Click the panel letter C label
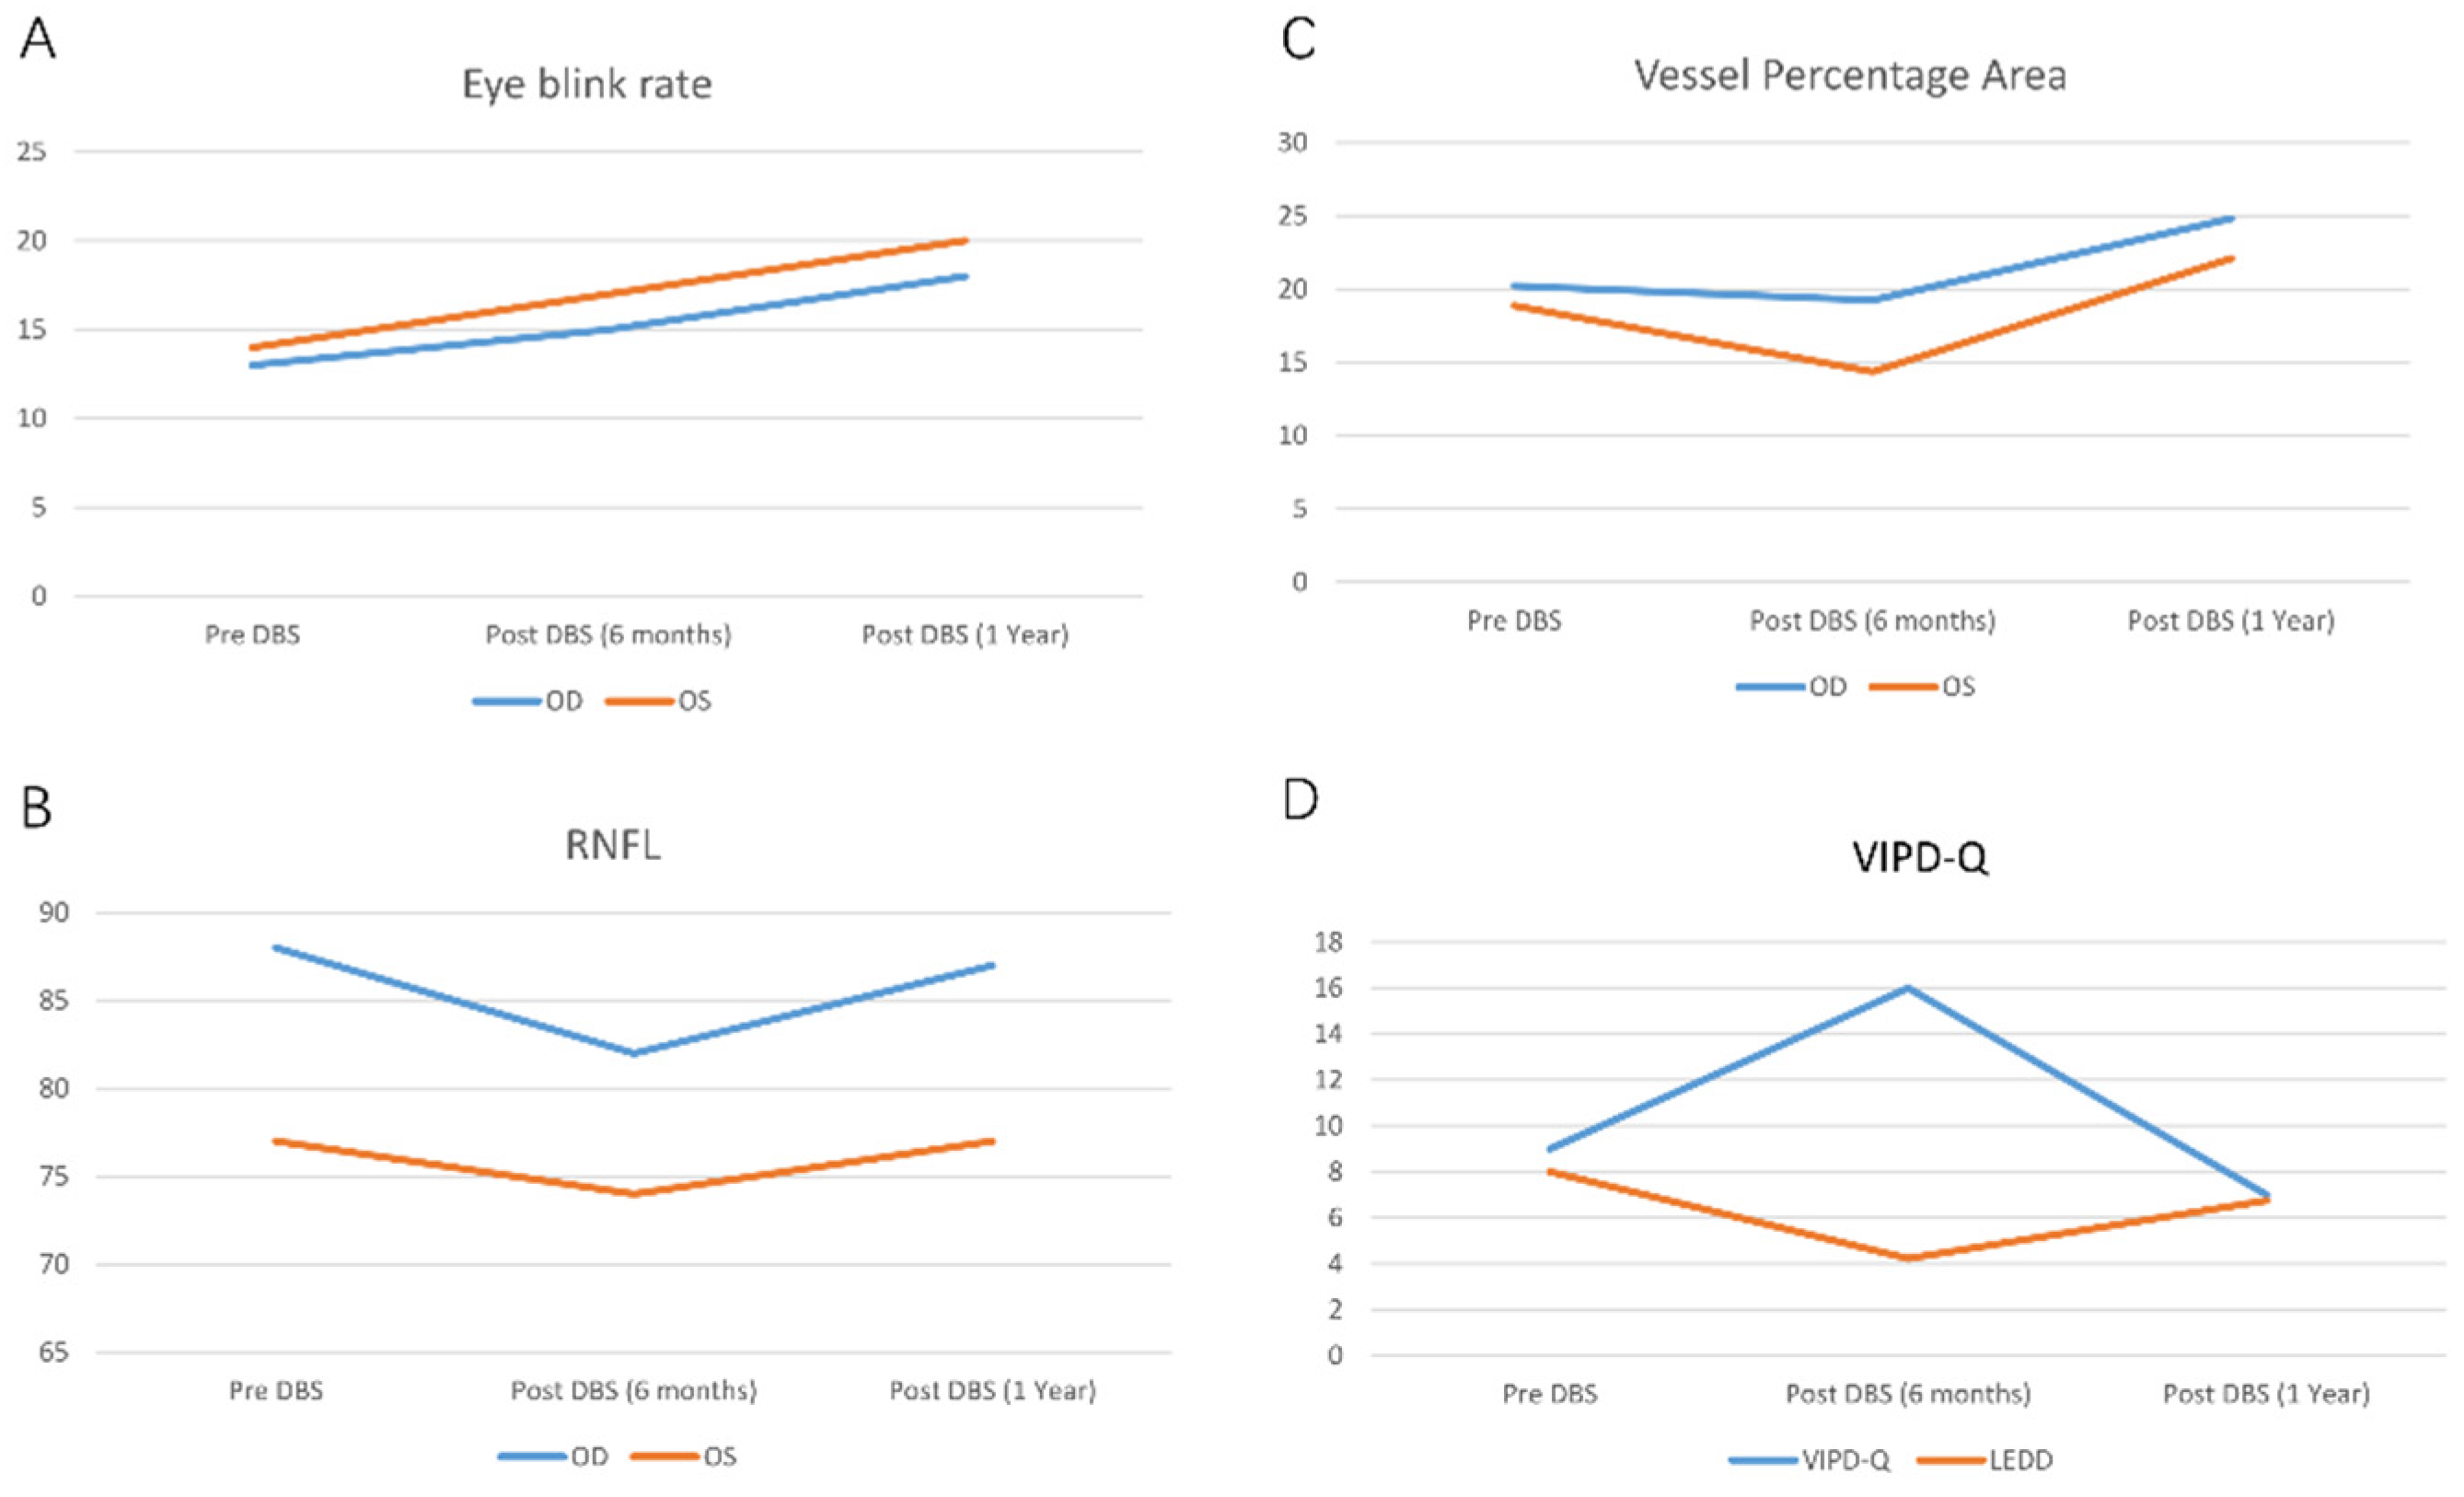This screenshot has width=2464, height=1497. point(1298,40)
